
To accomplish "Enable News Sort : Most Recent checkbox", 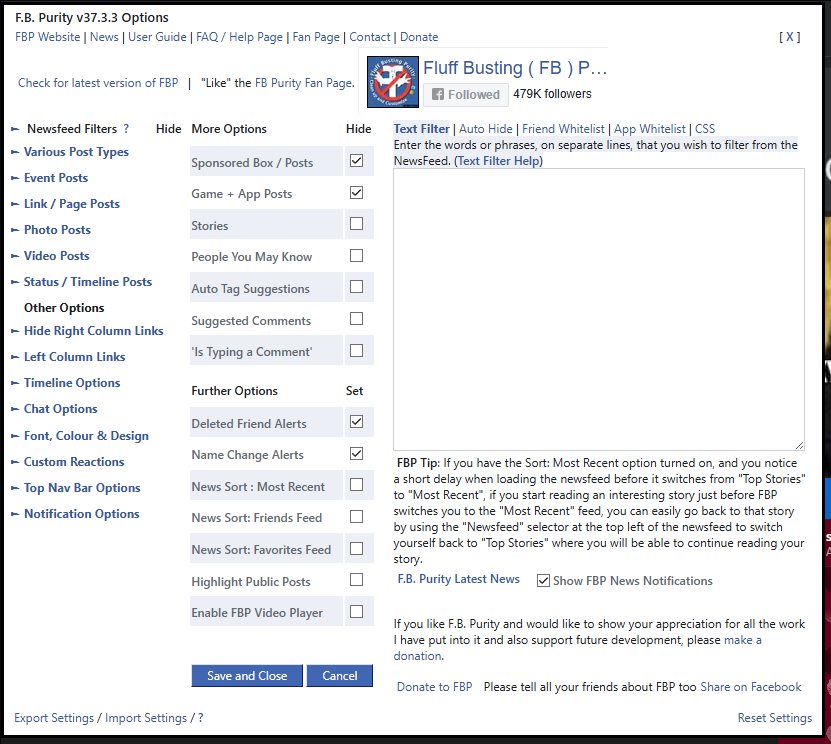I will tap(357, 485).
